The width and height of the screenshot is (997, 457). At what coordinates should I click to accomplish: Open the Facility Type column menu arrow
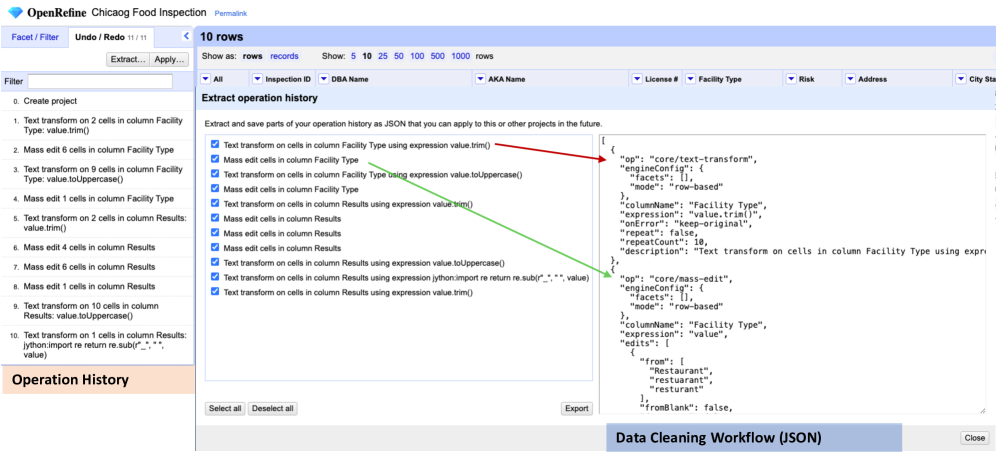pyautogui.click(x=691, y=79)
